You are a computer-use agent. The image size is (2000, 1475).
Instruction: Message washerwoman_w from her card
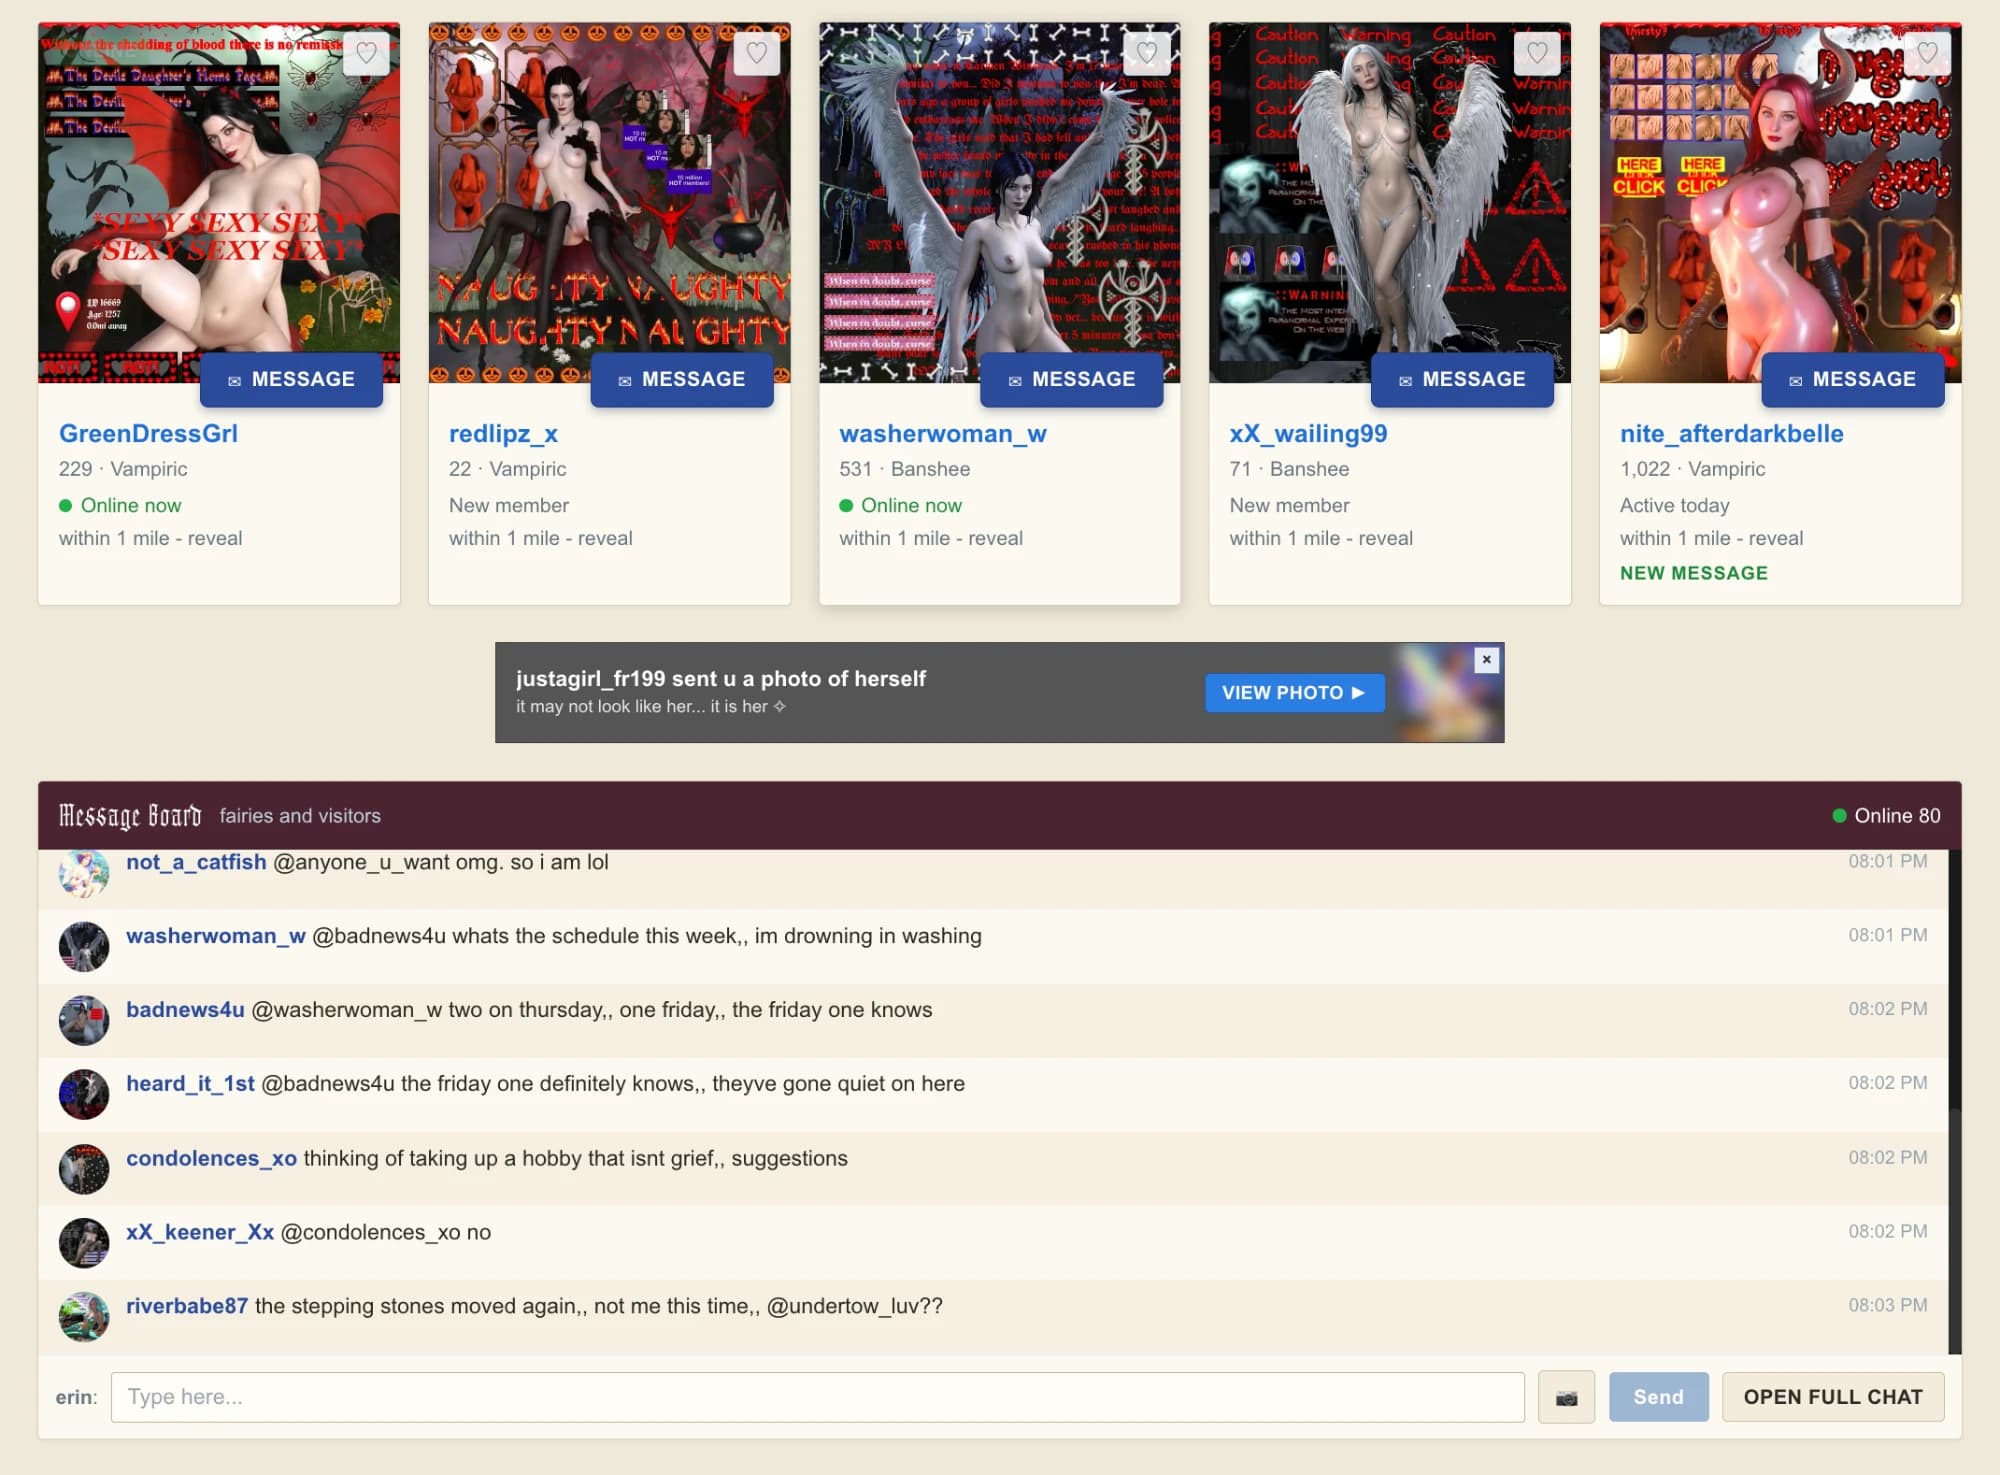point(1071,379)
